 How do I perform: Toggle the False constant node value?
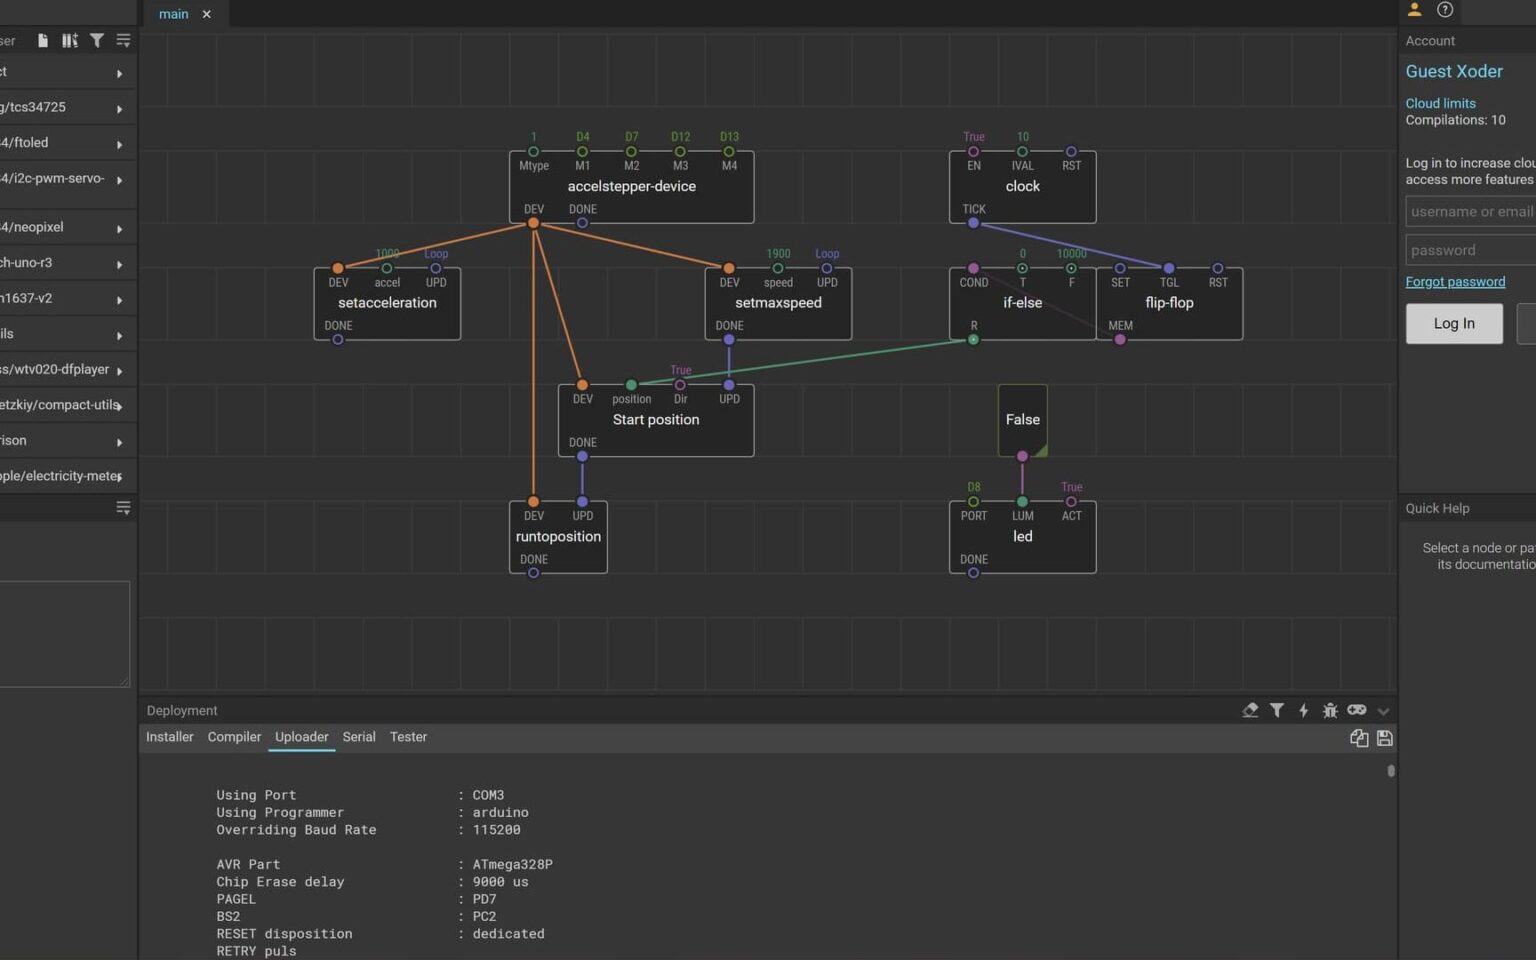(1022, 420)
